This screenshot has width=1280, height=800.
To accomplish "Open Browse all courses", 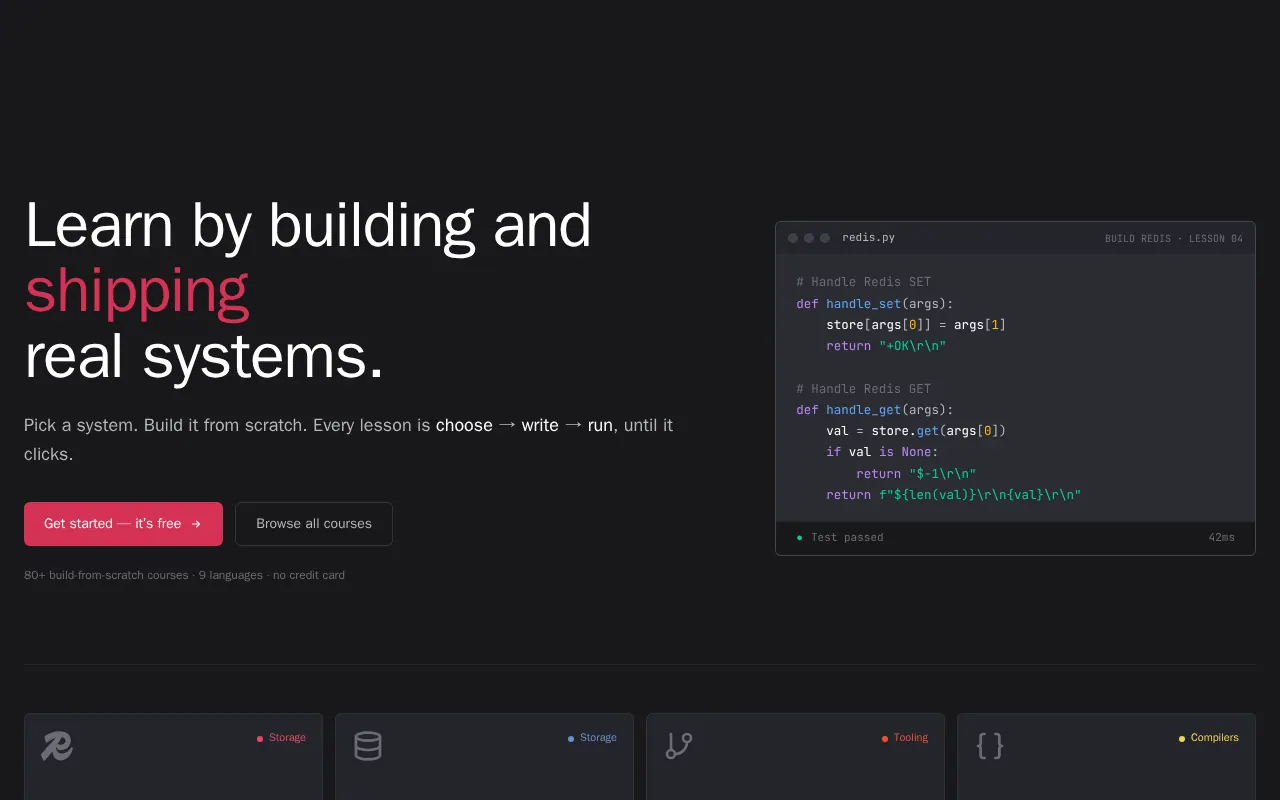I will (x=314, y=524).
